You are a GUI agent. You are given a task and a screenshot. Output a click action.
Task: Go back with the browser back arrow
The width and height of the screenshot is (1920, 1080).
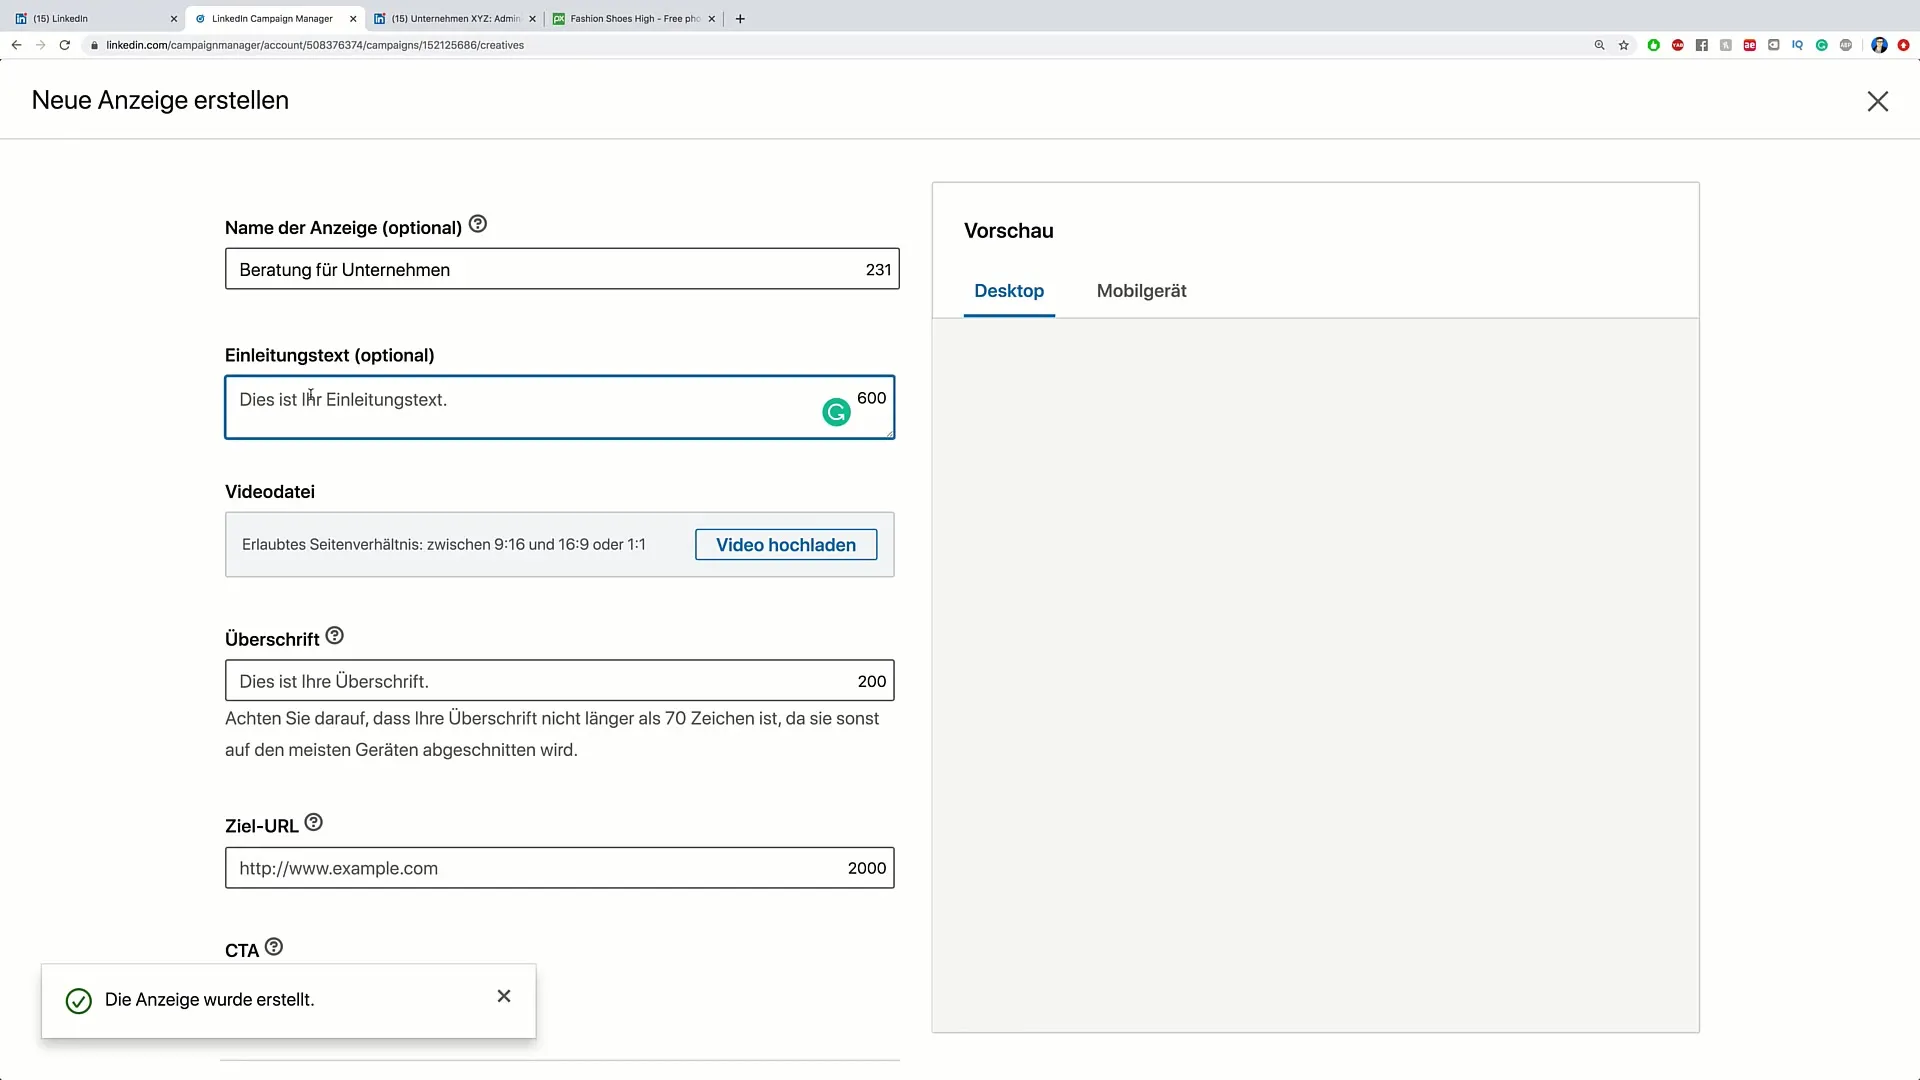[16, 45]
